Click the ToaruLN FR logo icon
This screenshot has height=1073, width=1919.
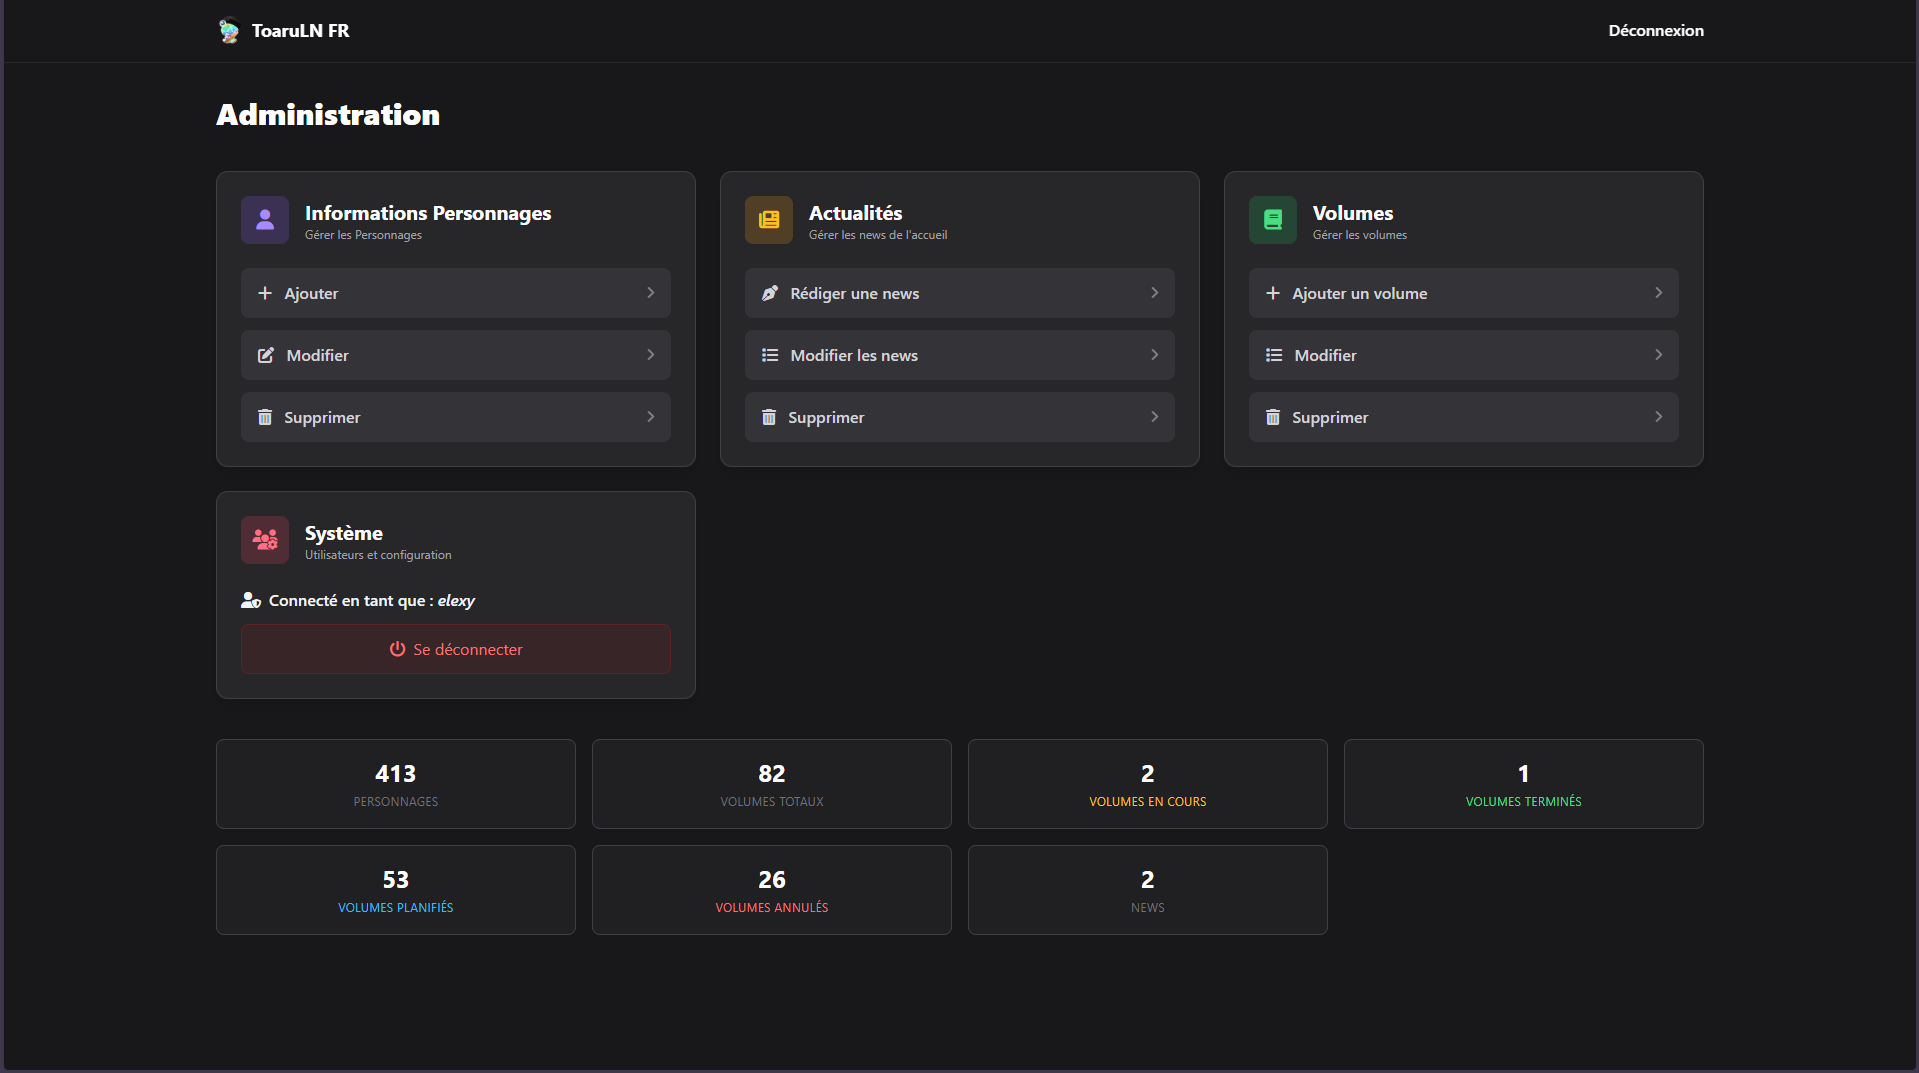click(229, 31)
